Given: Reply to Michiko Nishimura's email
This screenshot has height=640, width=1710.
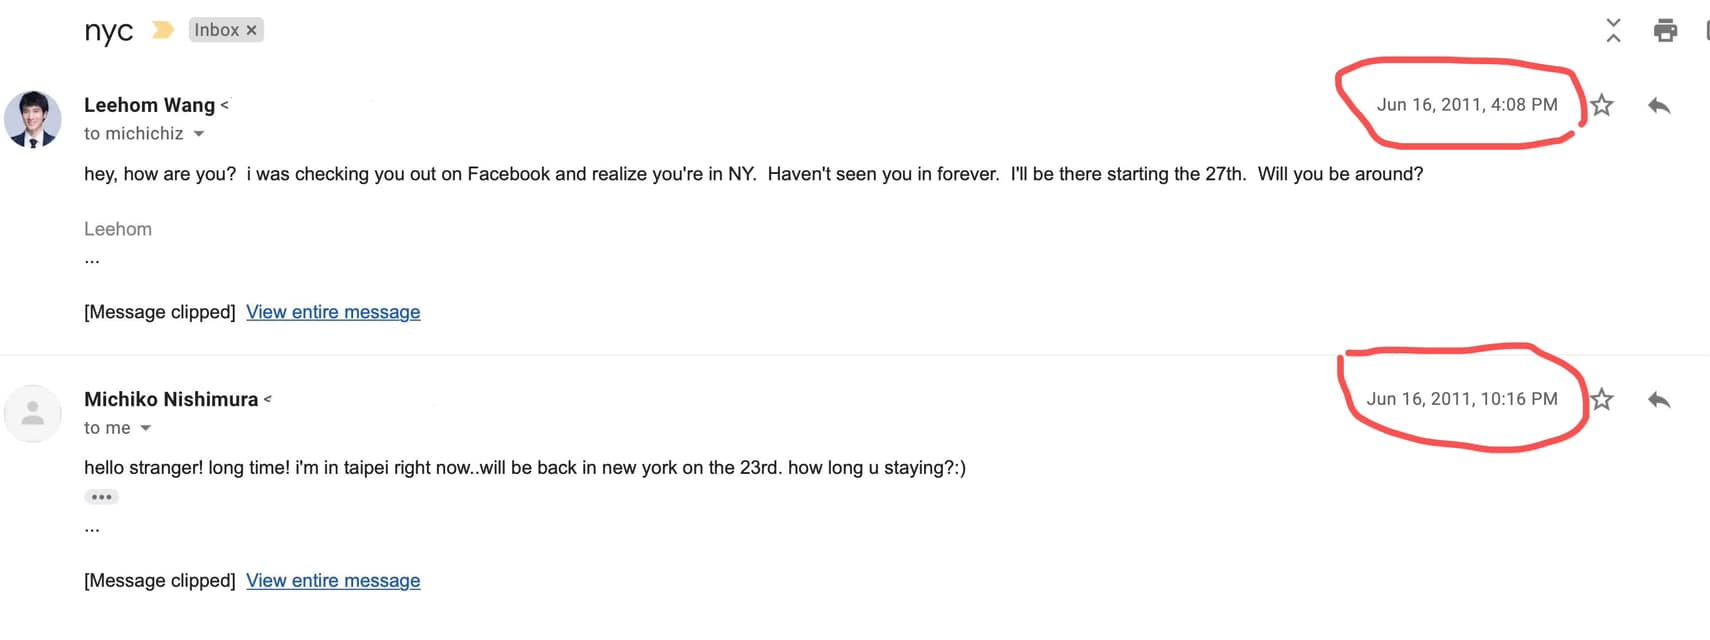Looking at the screenshot, I should [1659, 400].
